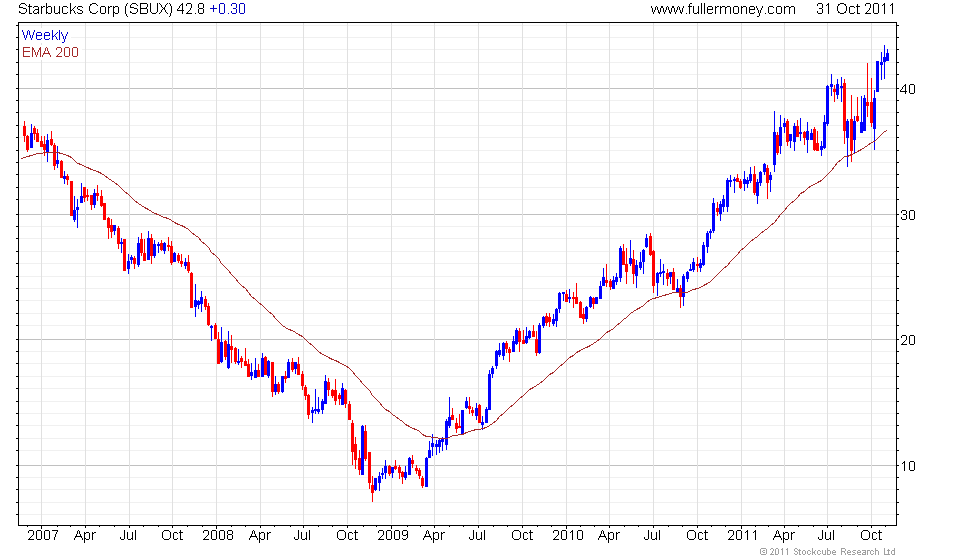Viewport: 980px width, 560px height.
Task: Click the 30 price axis label
Action: pyautogui.click(x=908, y=215)
